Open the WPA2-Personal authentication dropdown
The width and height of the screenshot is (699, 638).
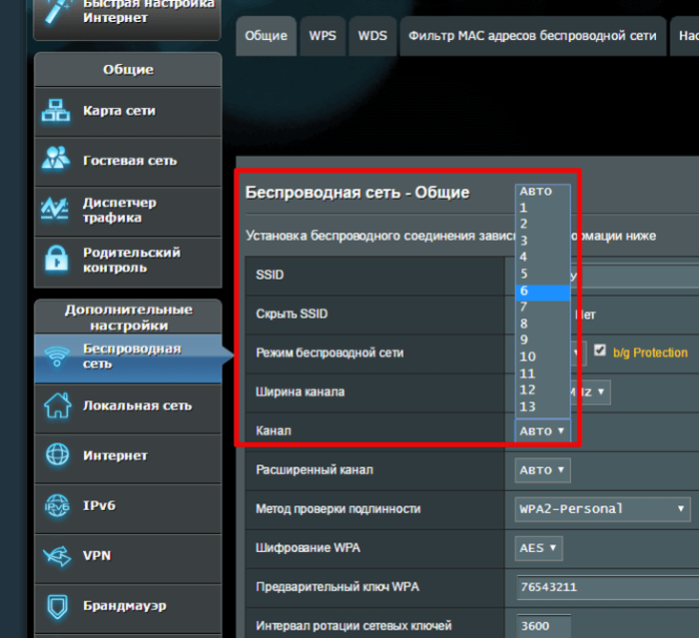click(602, 509)
